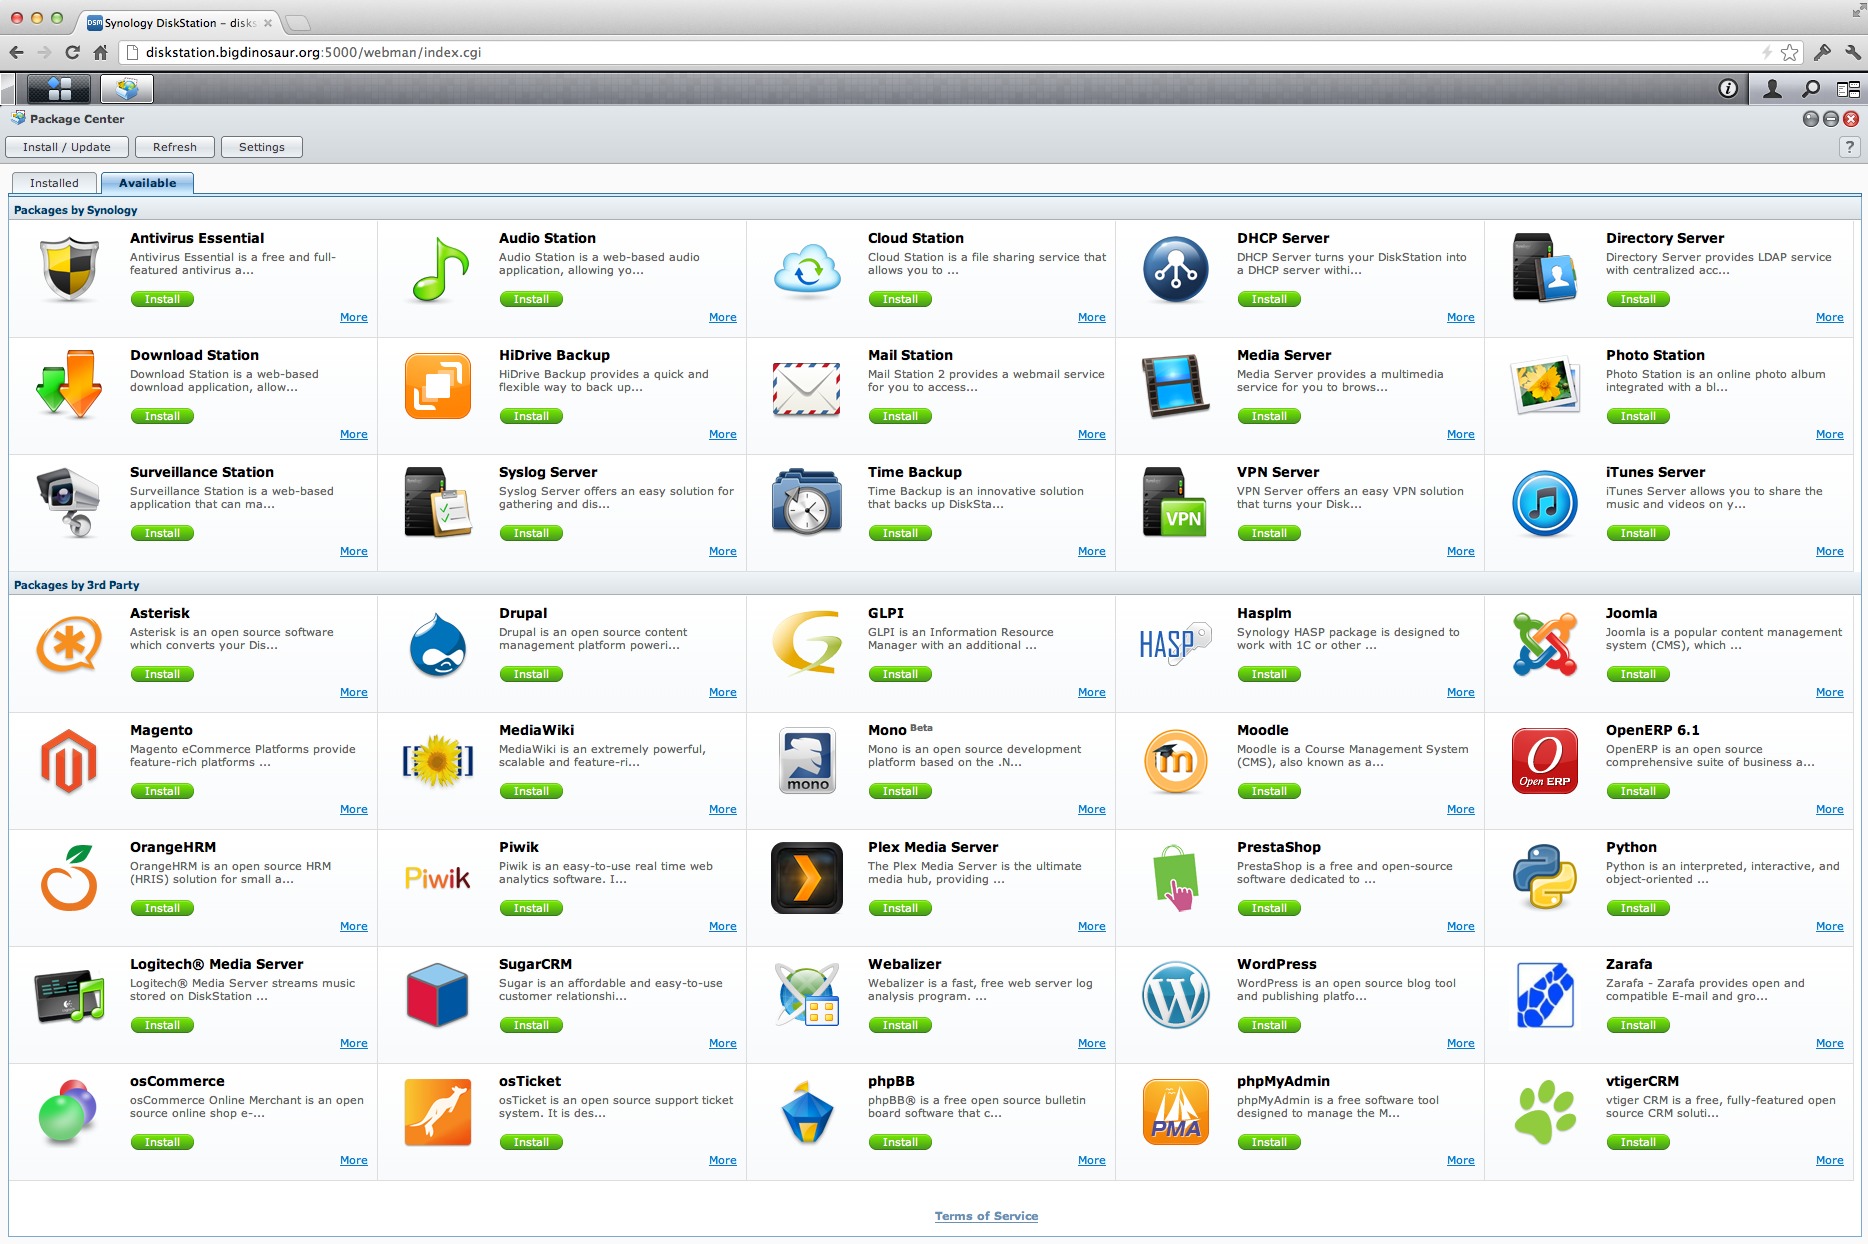1868x1244 pixels.
Task: Open More link for OpenERP 6.1
Action: point(1830,809)
